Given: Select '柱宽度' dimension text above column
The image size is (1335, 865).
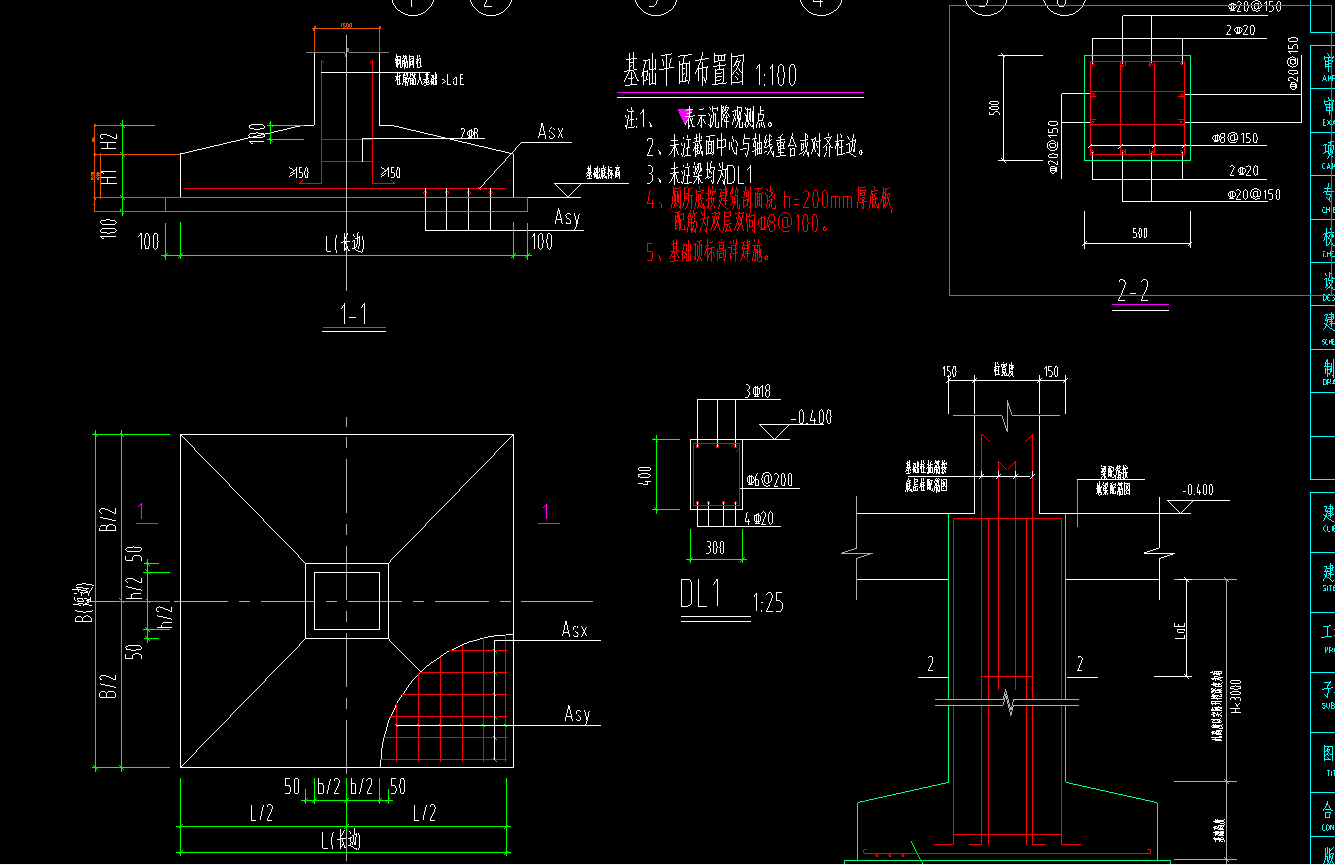Looking at the screenshot, I should tap(1004, 370).
